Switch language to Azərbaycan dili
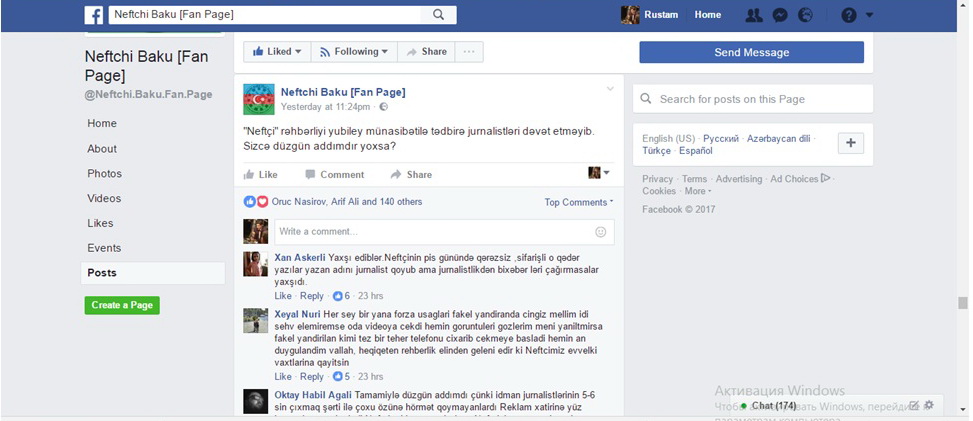The width and height of the screenshot is (973, 421). pyautogui.click(x=778, y=139)
